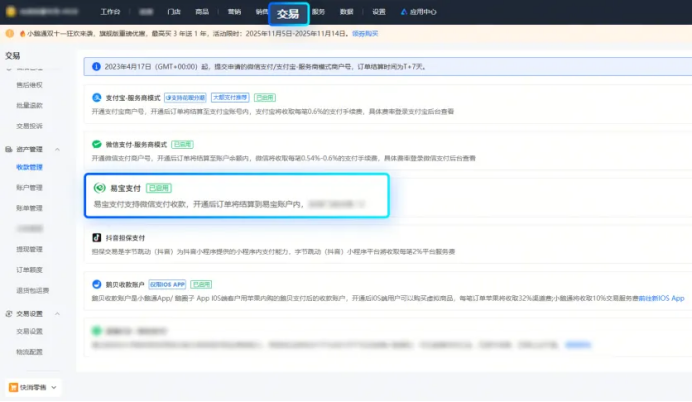Click the 交易 sidebar heading

(x=13, y=56)
